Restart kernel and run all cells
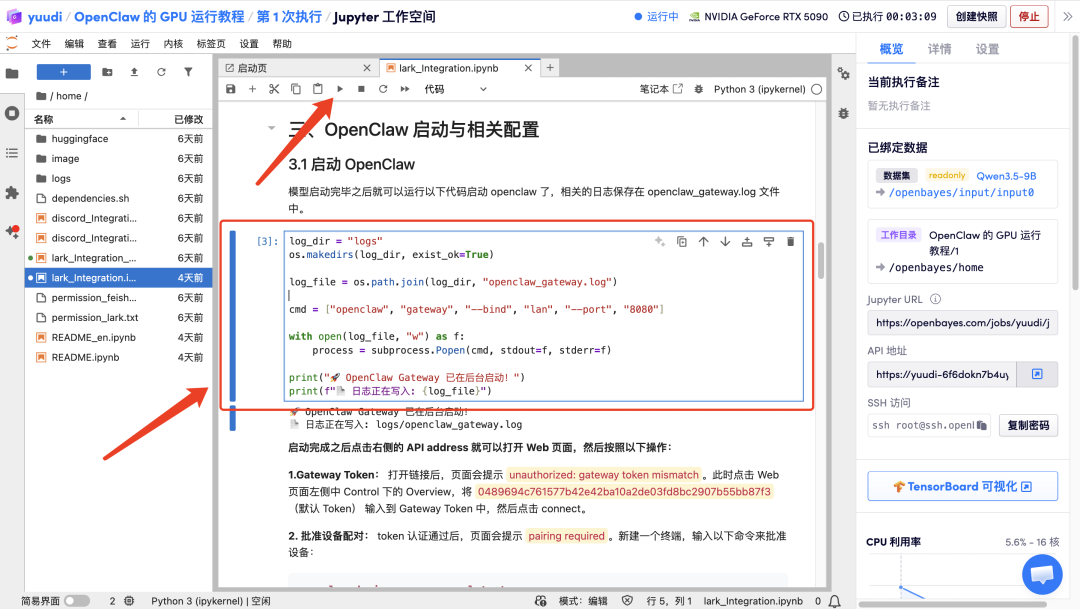Screen dimensions: 1080x609 pyautogui.click(x=405, y=89)
